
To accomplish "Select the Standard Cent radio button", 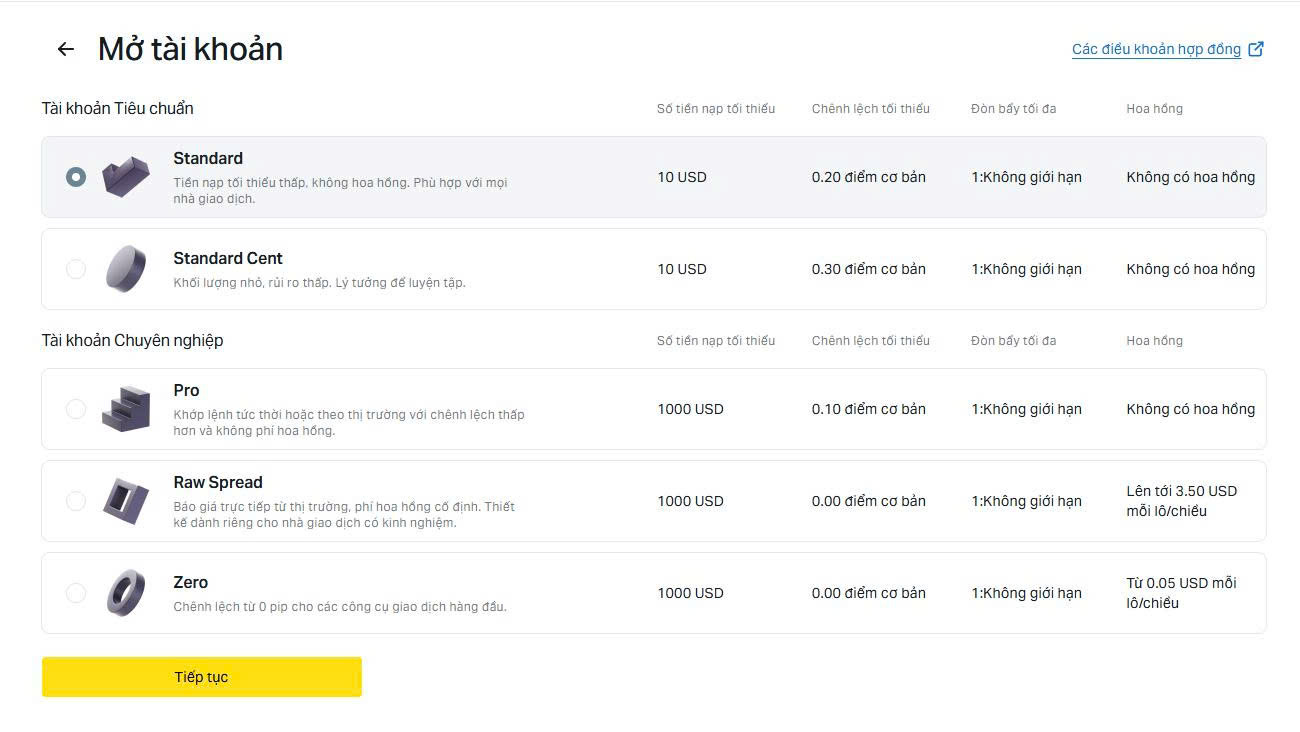I will tap(76, 269).
